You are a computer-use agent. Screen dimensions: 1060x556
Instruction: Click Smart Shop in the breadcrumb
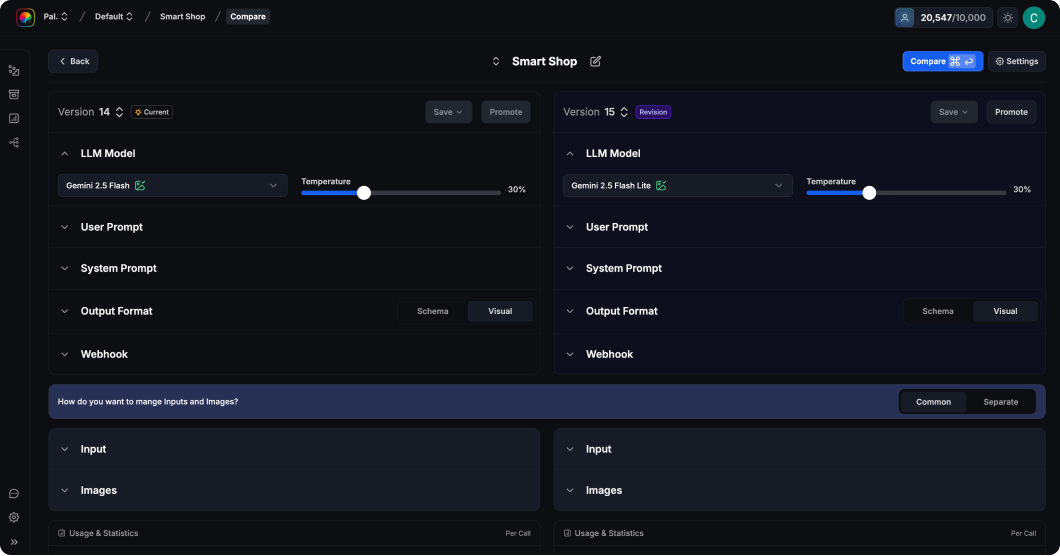tap(182, 17)
